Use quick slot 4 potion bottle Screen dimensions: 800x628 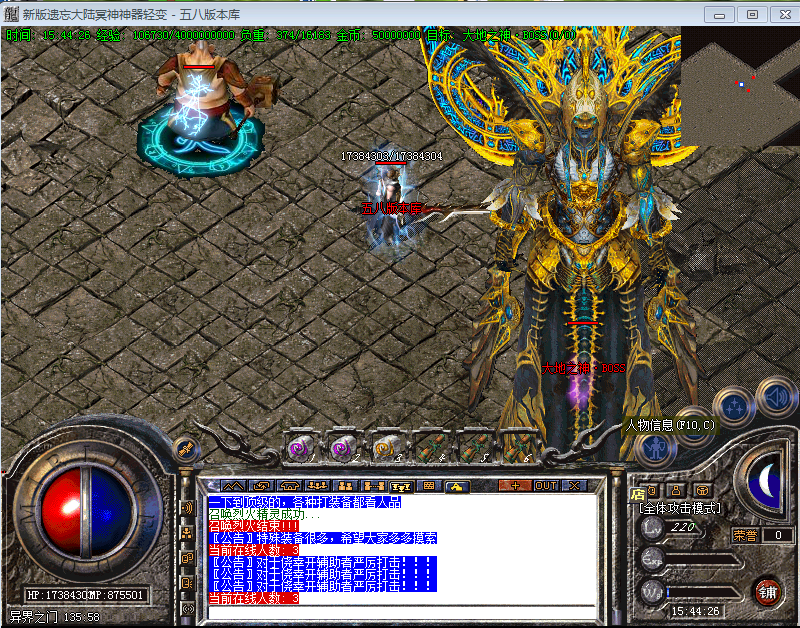[430, 448]
